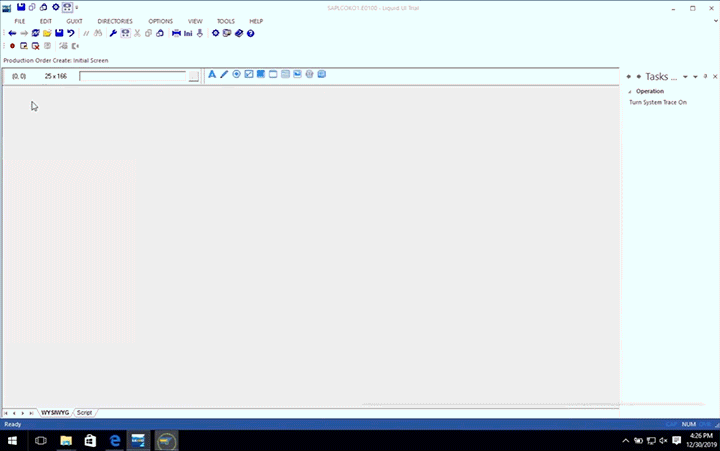Collapse the Operation section in Tasks
Viewport: 720px width, 451px height.
630,91
